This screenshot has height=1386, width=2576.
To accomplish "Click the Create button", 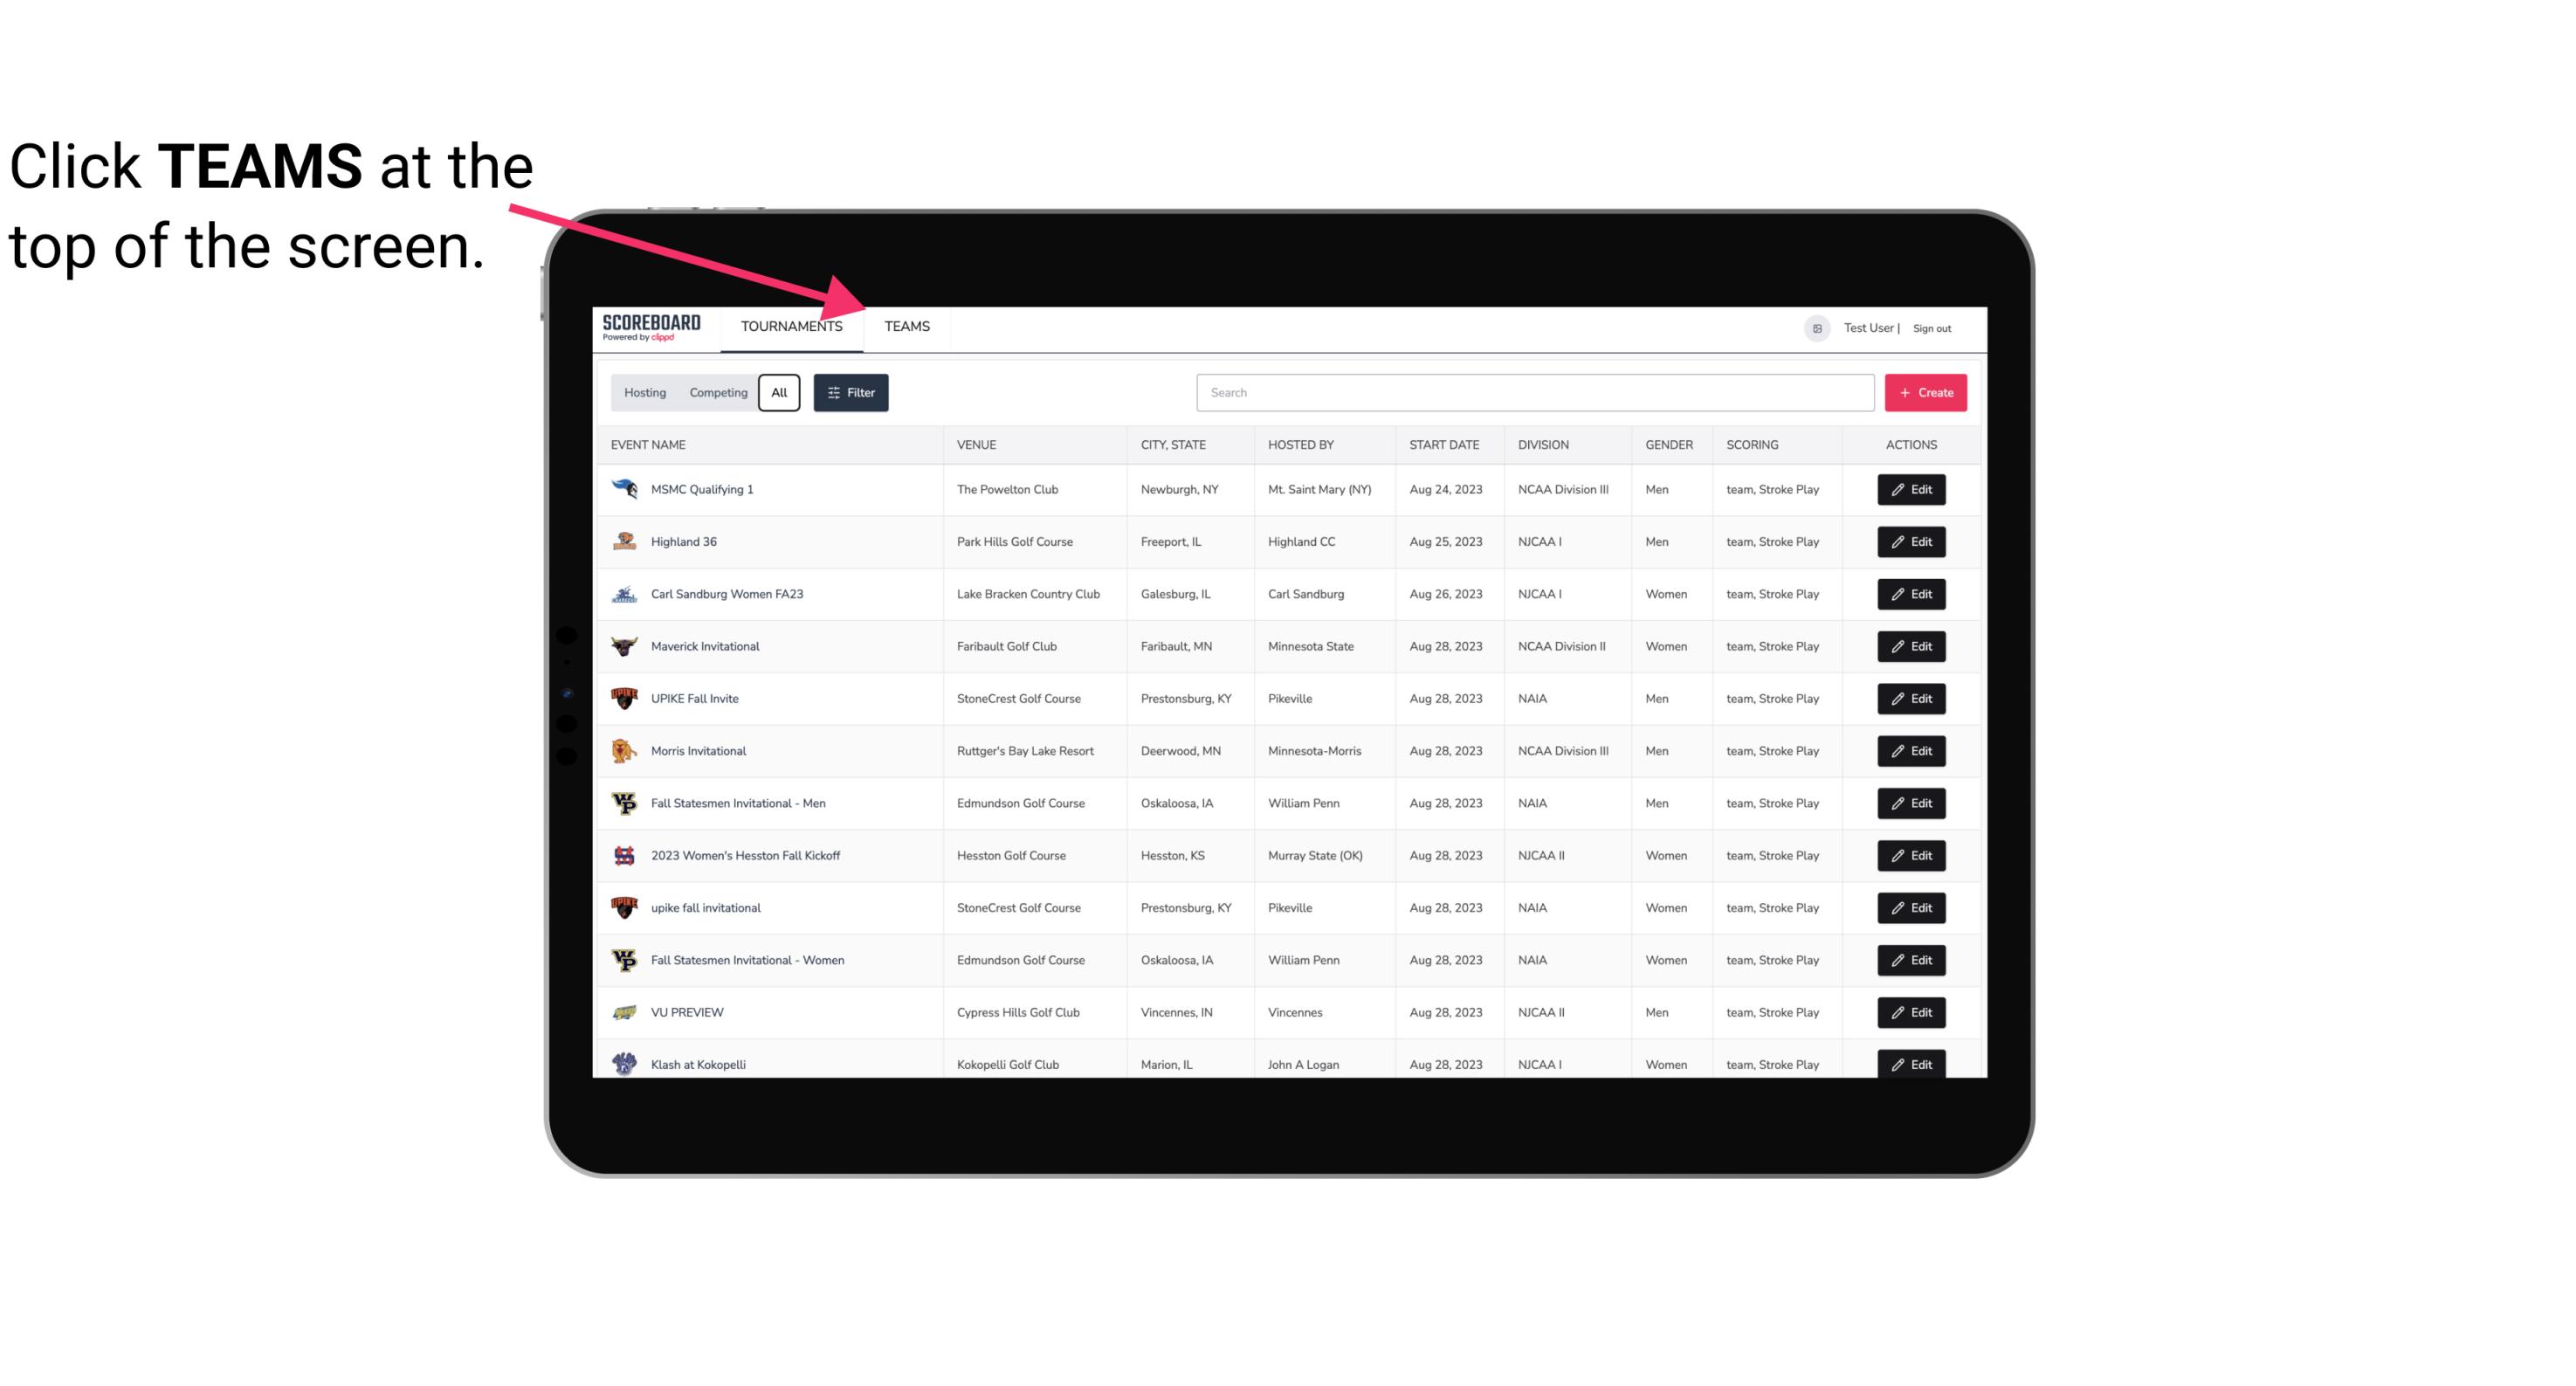I will (1925, 391).
